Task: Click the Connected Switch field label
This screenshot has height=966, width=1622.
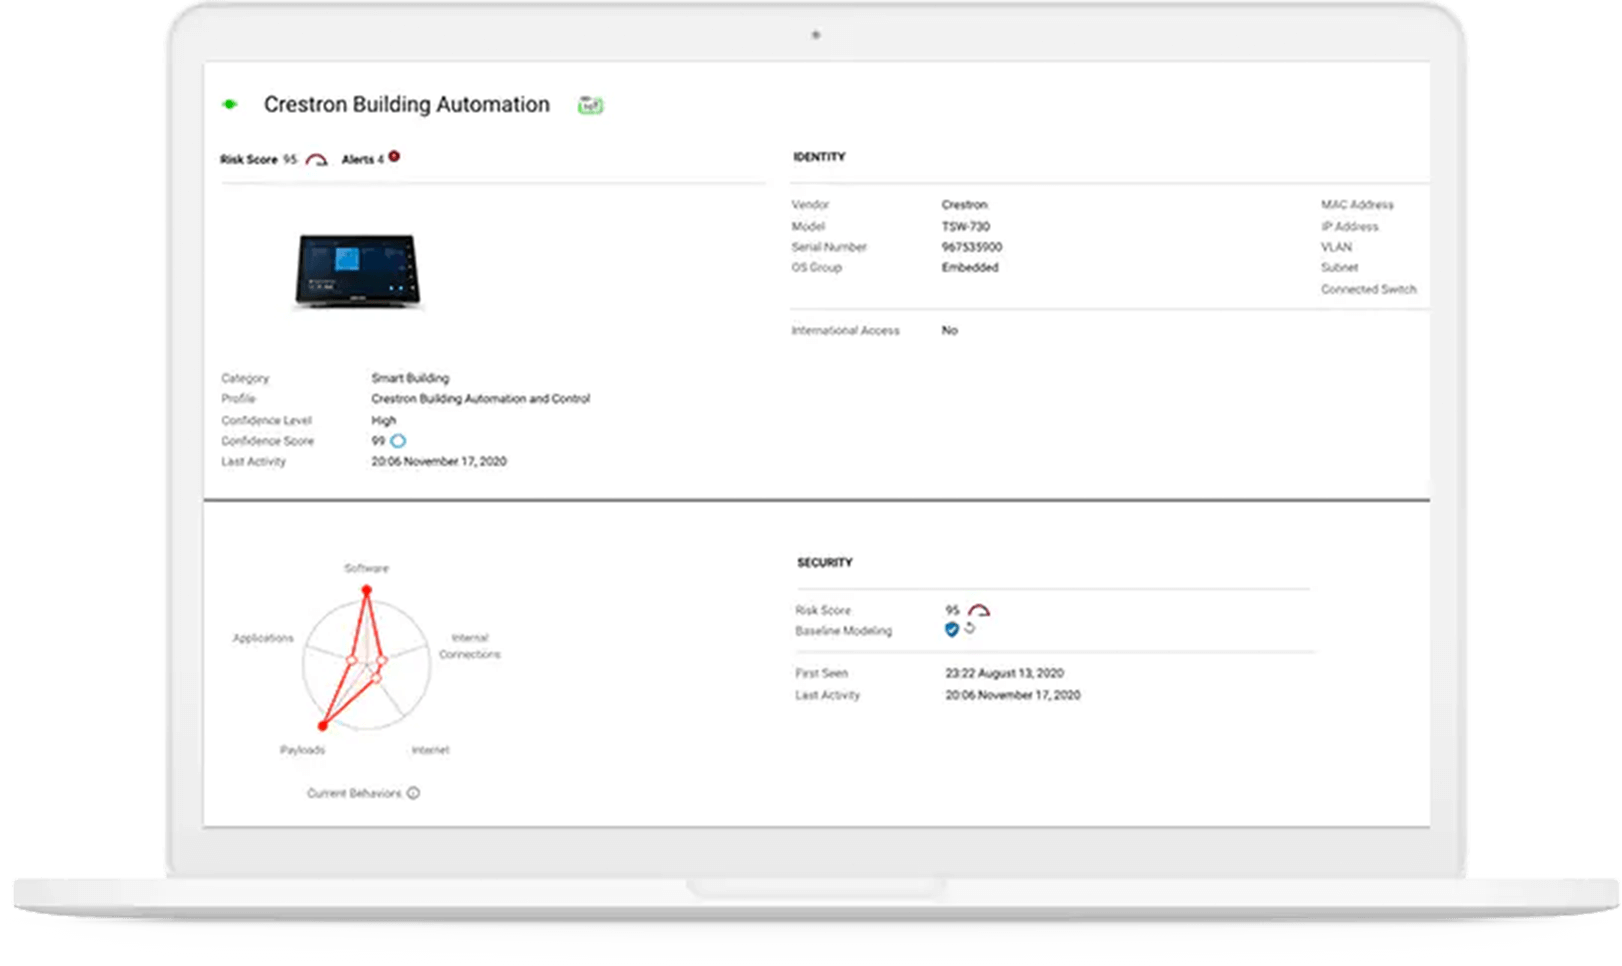Action: pos(1368,290)
